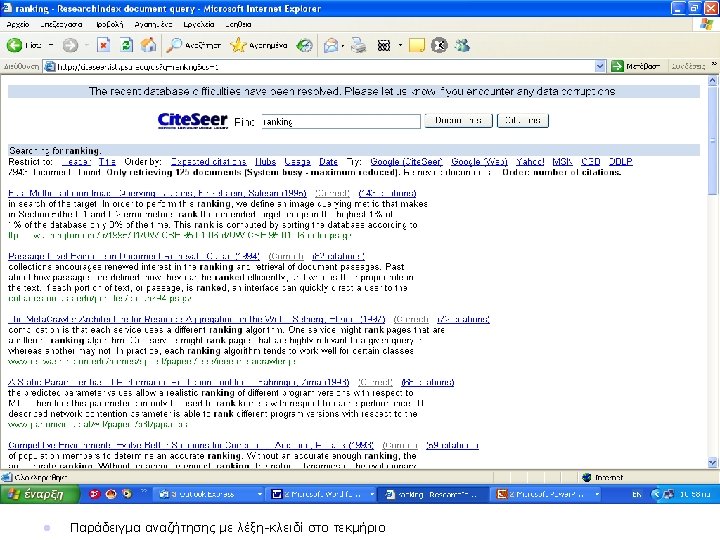
Task: Click the Μετάβαση (Go) button
Action: [x=636, y=67]
